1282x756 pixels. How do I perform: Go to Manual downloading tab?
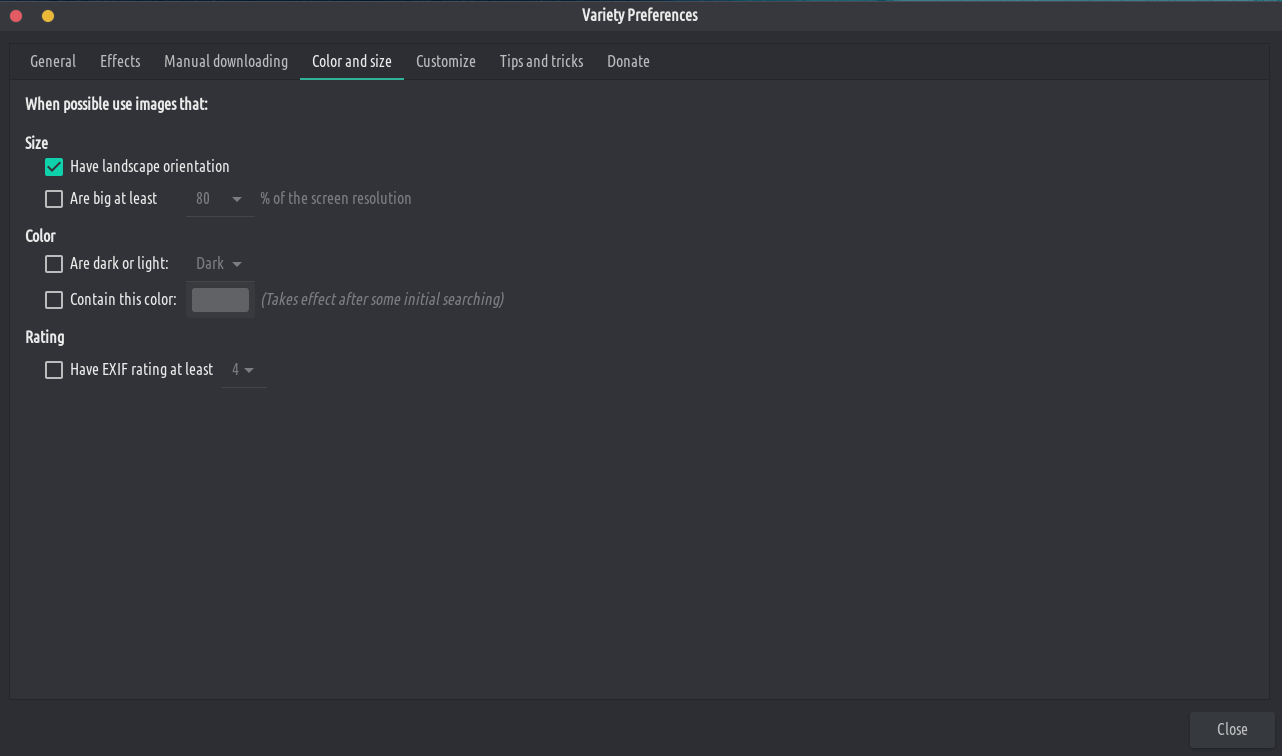(226, 61)
